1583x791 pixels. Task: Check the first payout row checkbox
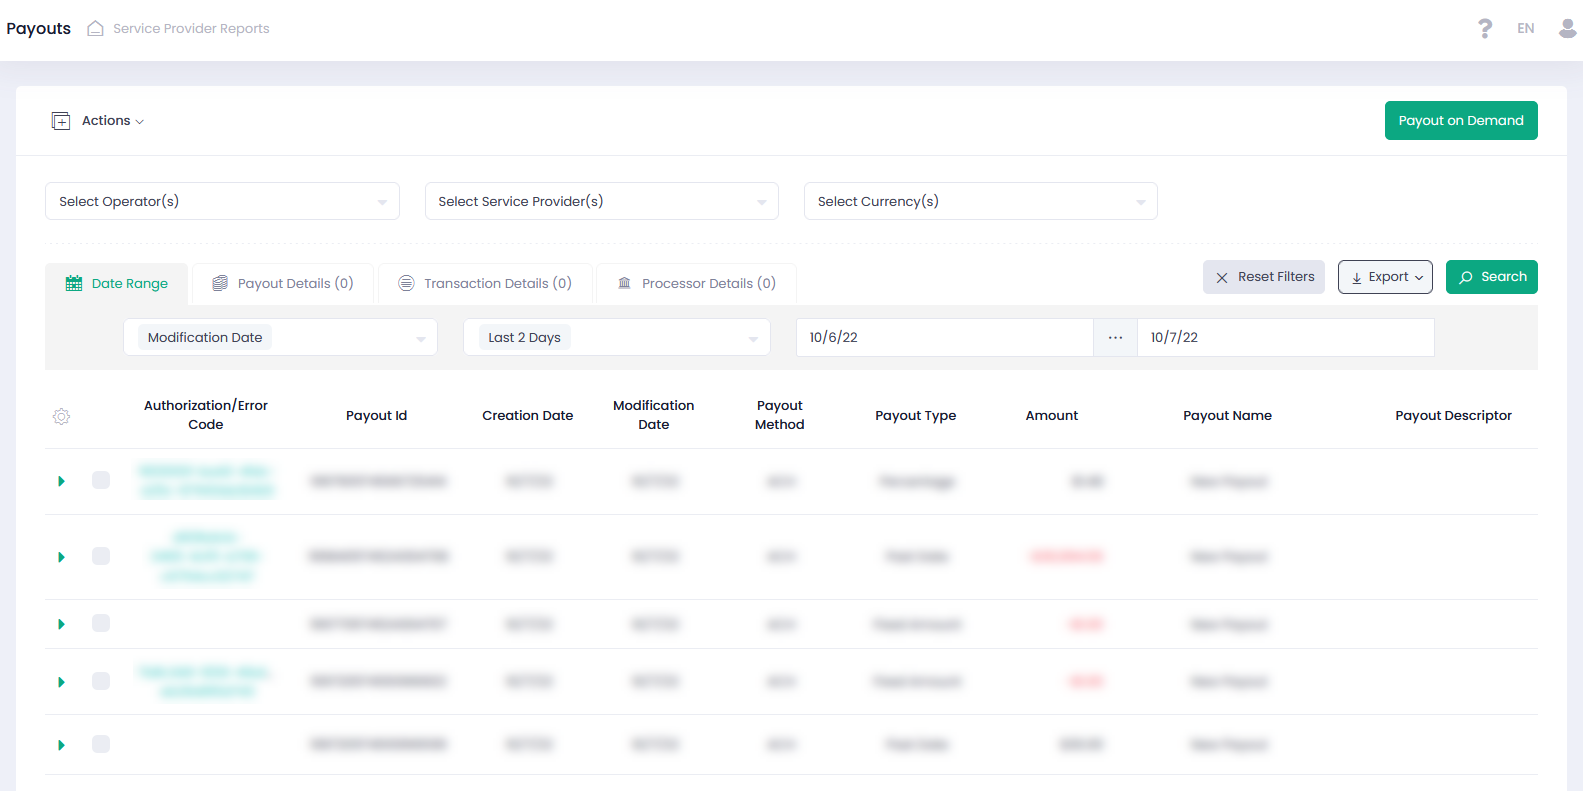click(101, 480)
